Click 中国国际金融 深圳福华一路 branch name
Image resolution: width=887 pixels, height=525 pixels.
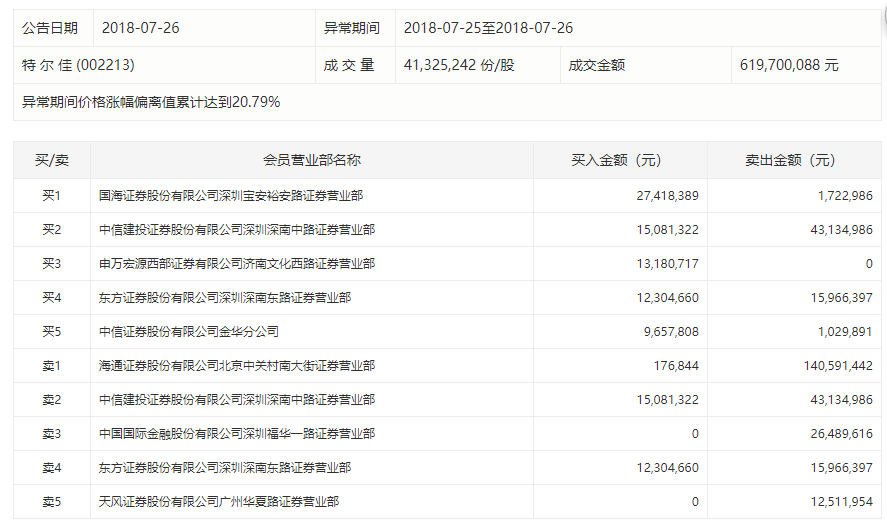(x=237, y=434)
